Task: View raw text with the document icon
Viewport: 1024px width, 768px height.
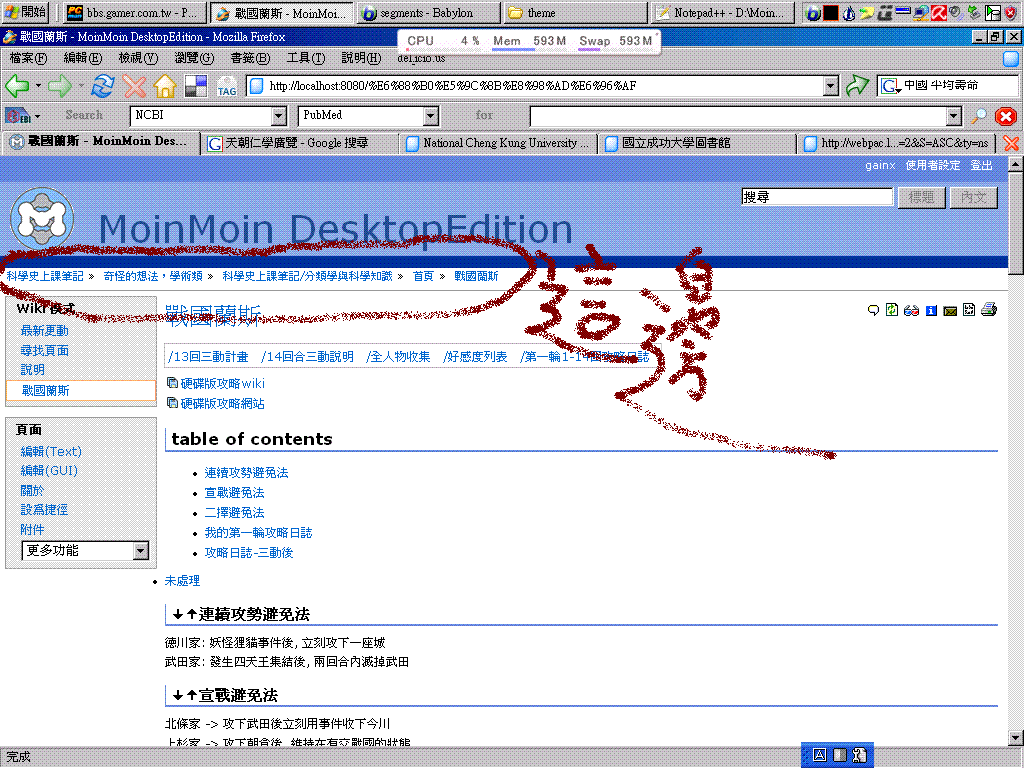Action: coord(969,310)
